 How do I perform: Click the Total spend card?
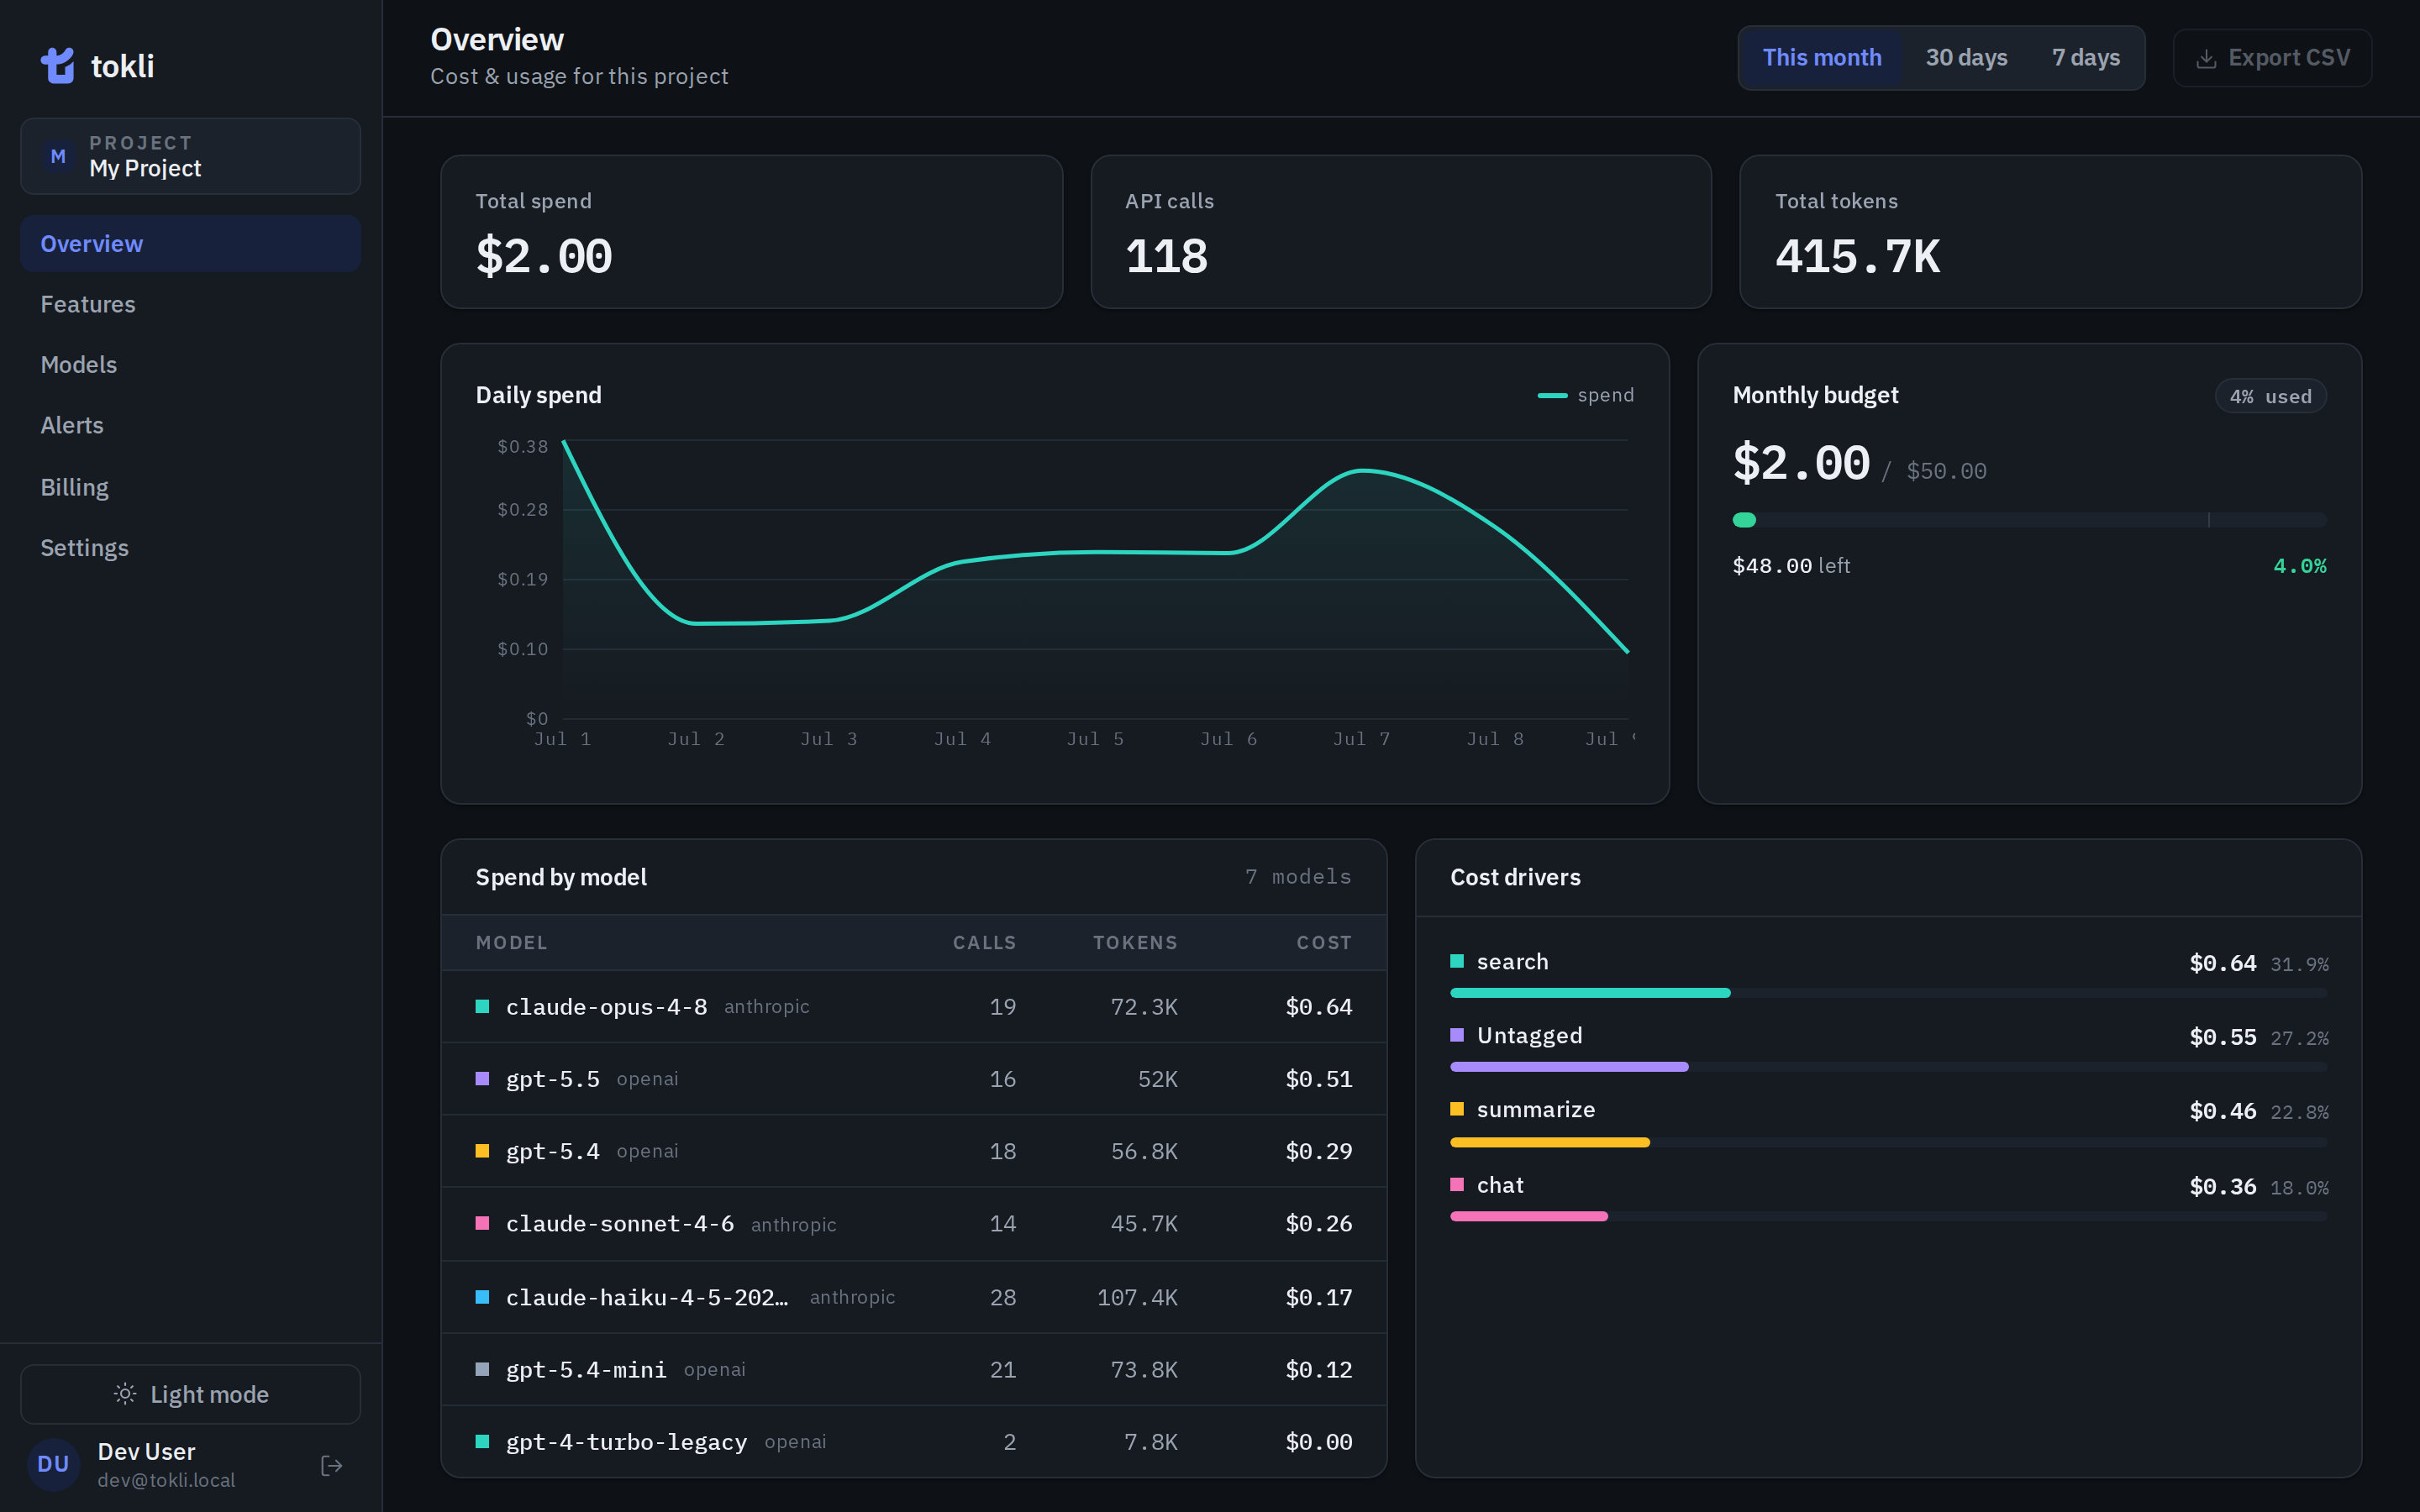(751, 232)
